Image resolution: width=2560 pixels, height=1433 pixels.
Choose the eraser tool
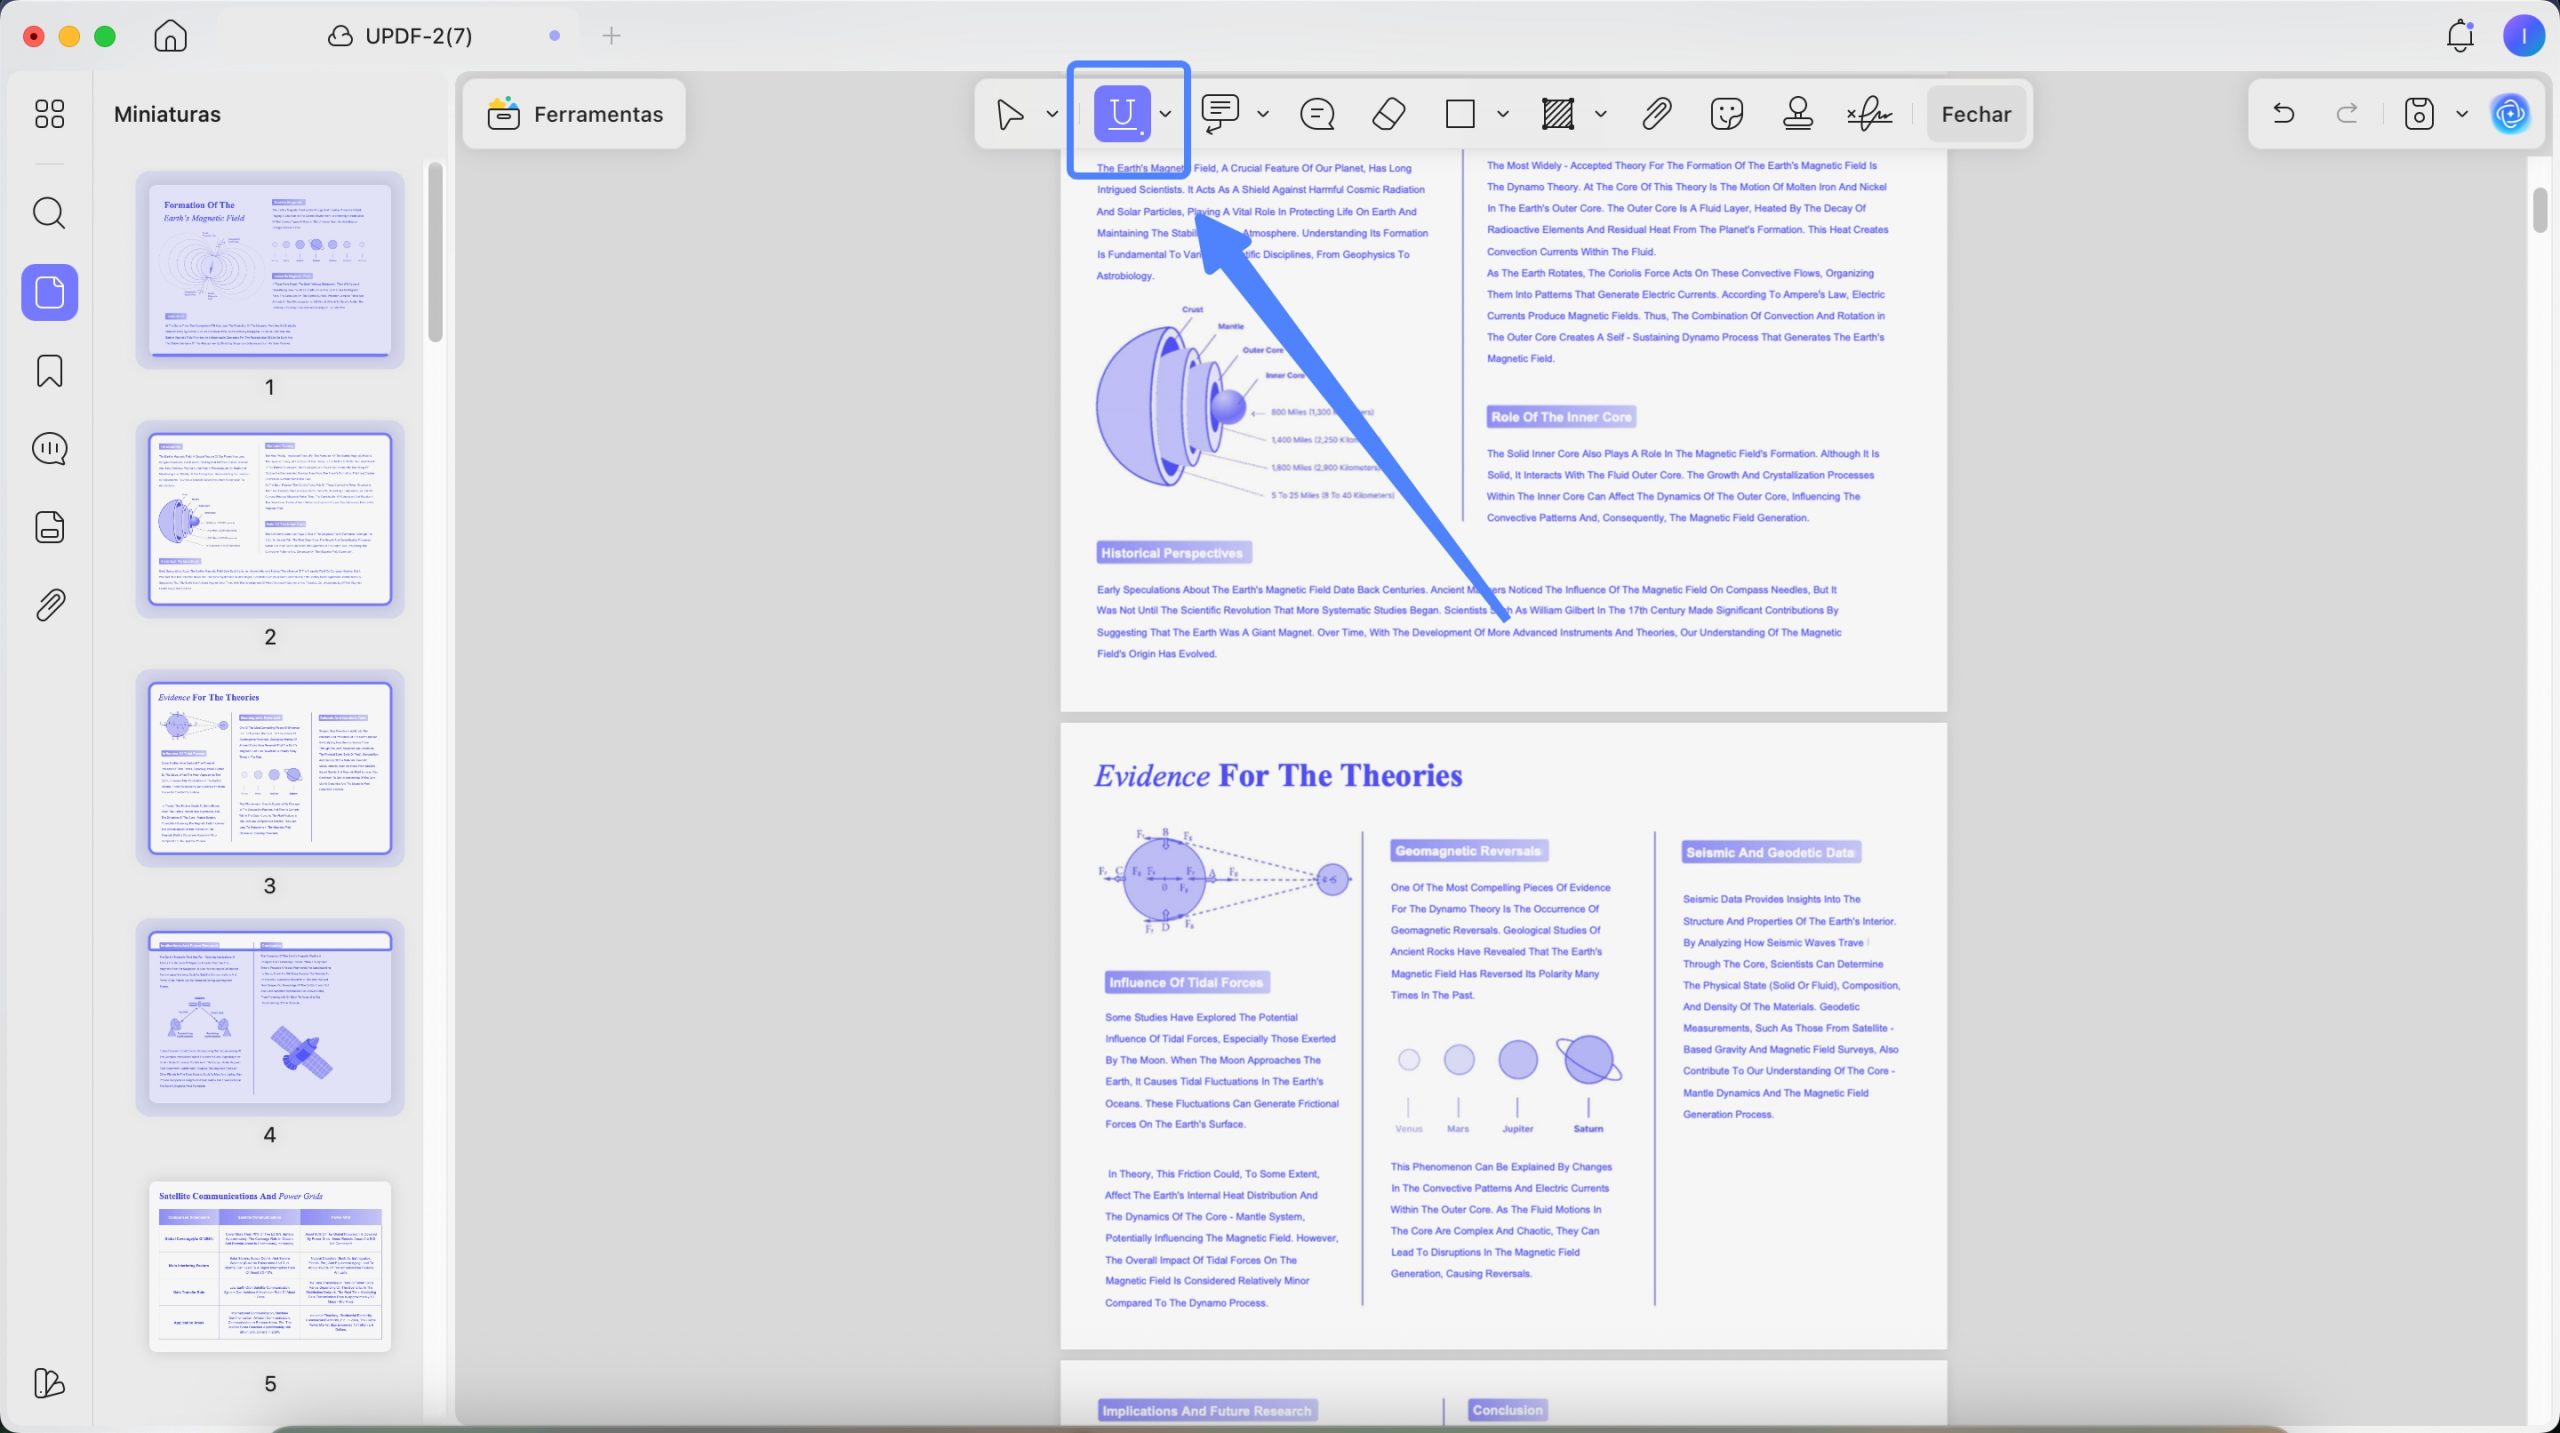point(1388,114)
